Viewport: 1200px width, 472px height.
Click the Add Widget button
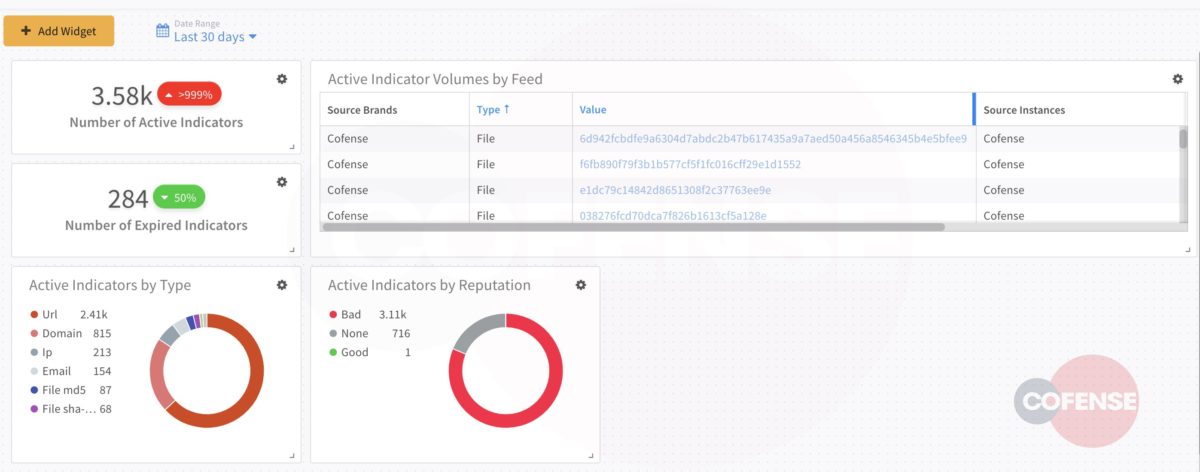coord(59,31)
